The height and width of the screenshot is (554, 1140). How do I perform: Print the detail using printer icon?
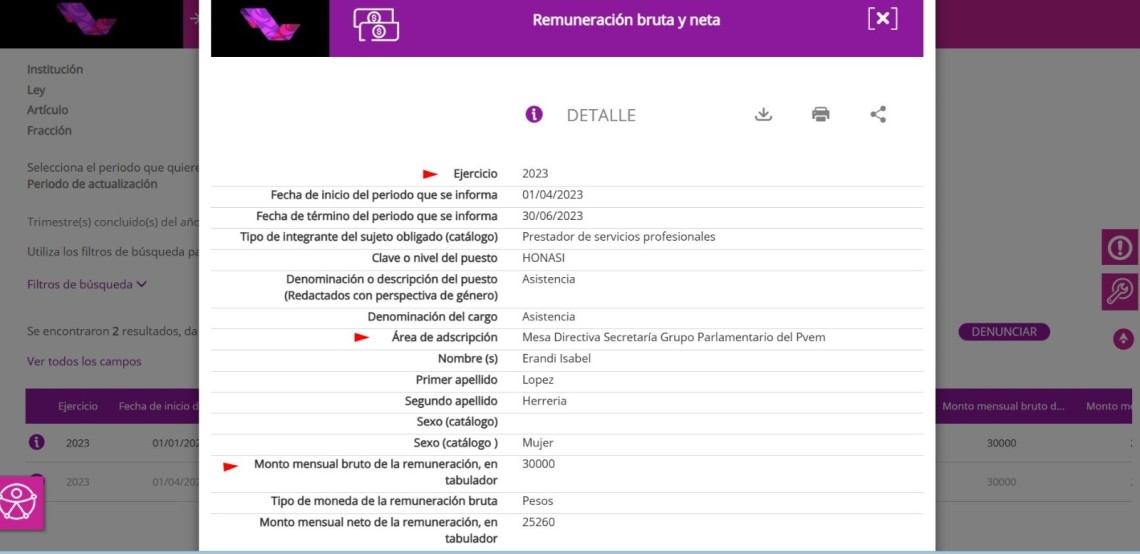pos(821,114)
